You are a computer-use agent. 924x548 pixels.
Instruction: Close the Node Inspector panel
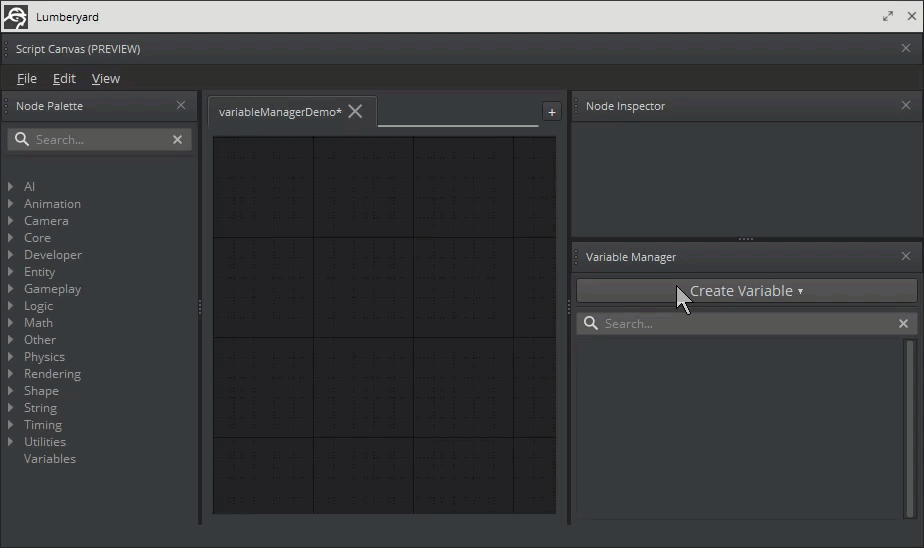905,105
